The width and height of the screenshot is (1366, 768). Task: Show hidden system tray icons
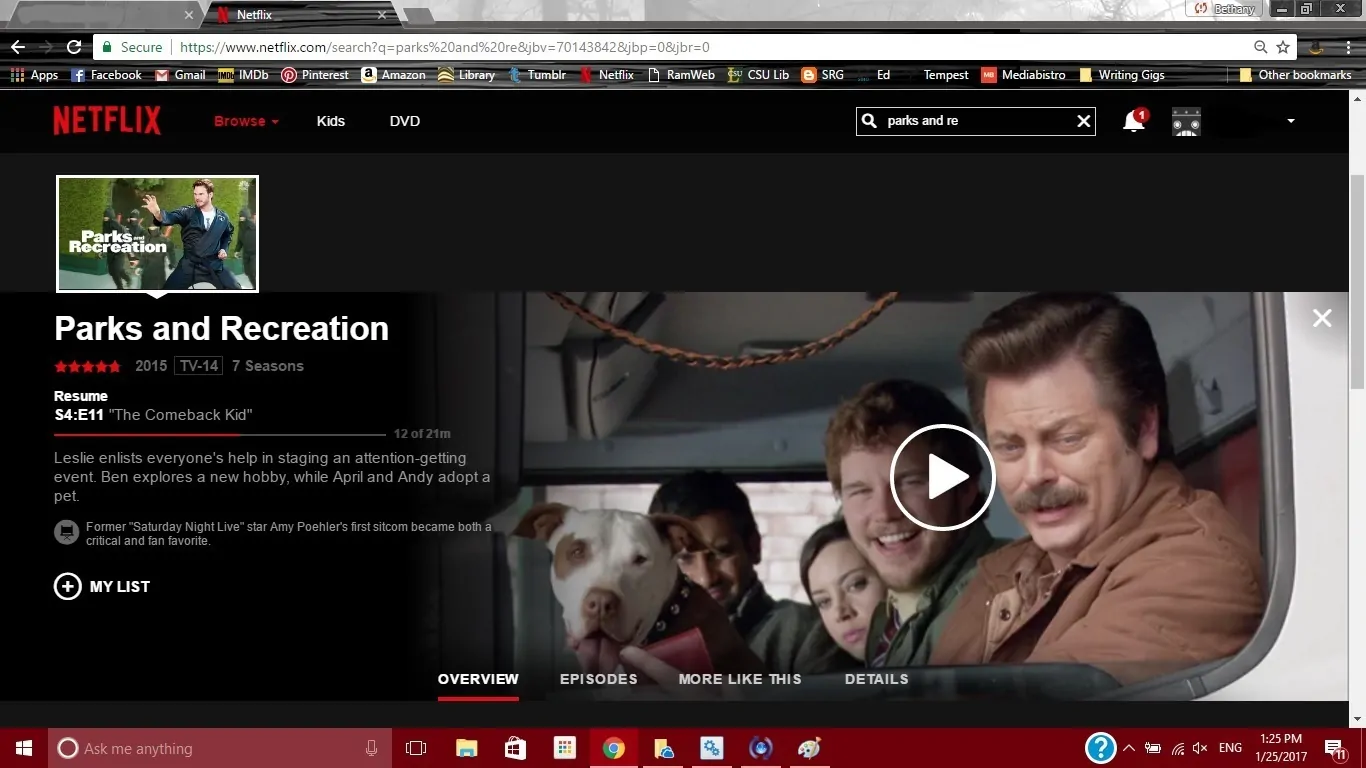coord(1129,748)
